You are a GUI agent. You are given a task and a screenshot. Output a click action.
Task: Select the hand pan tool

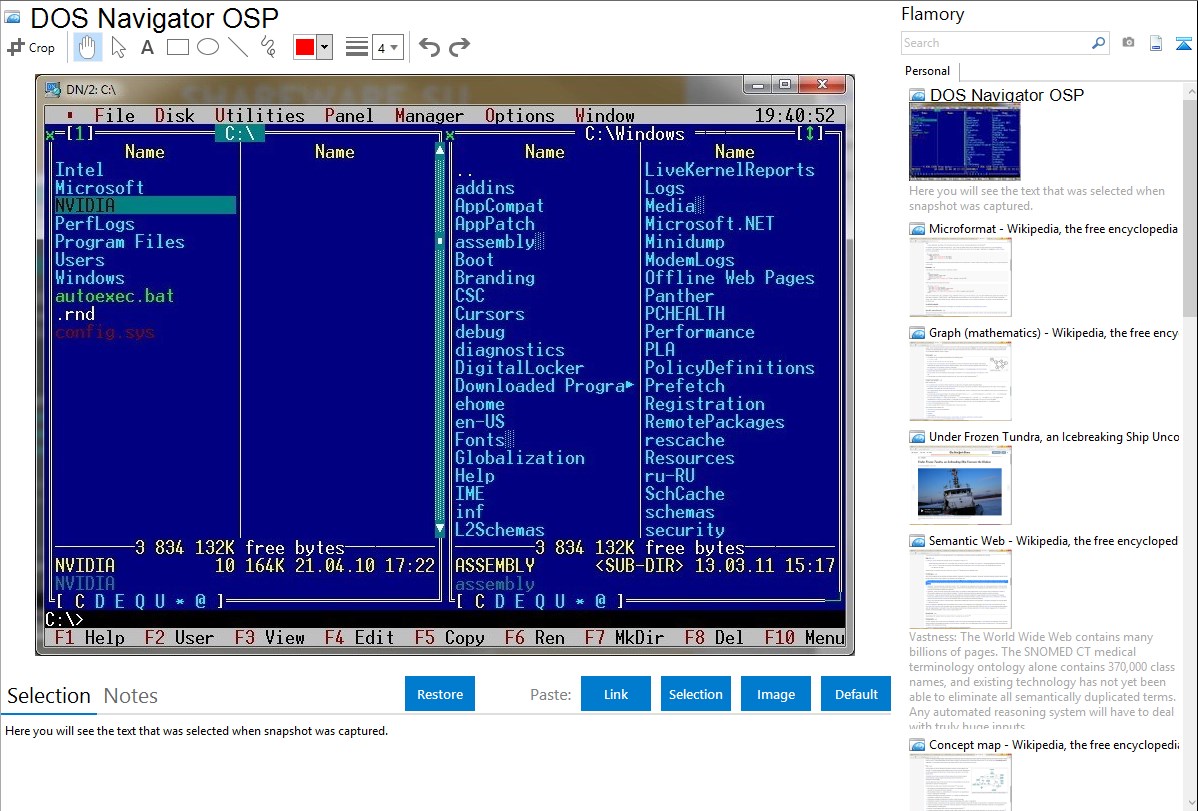[87, 47]
